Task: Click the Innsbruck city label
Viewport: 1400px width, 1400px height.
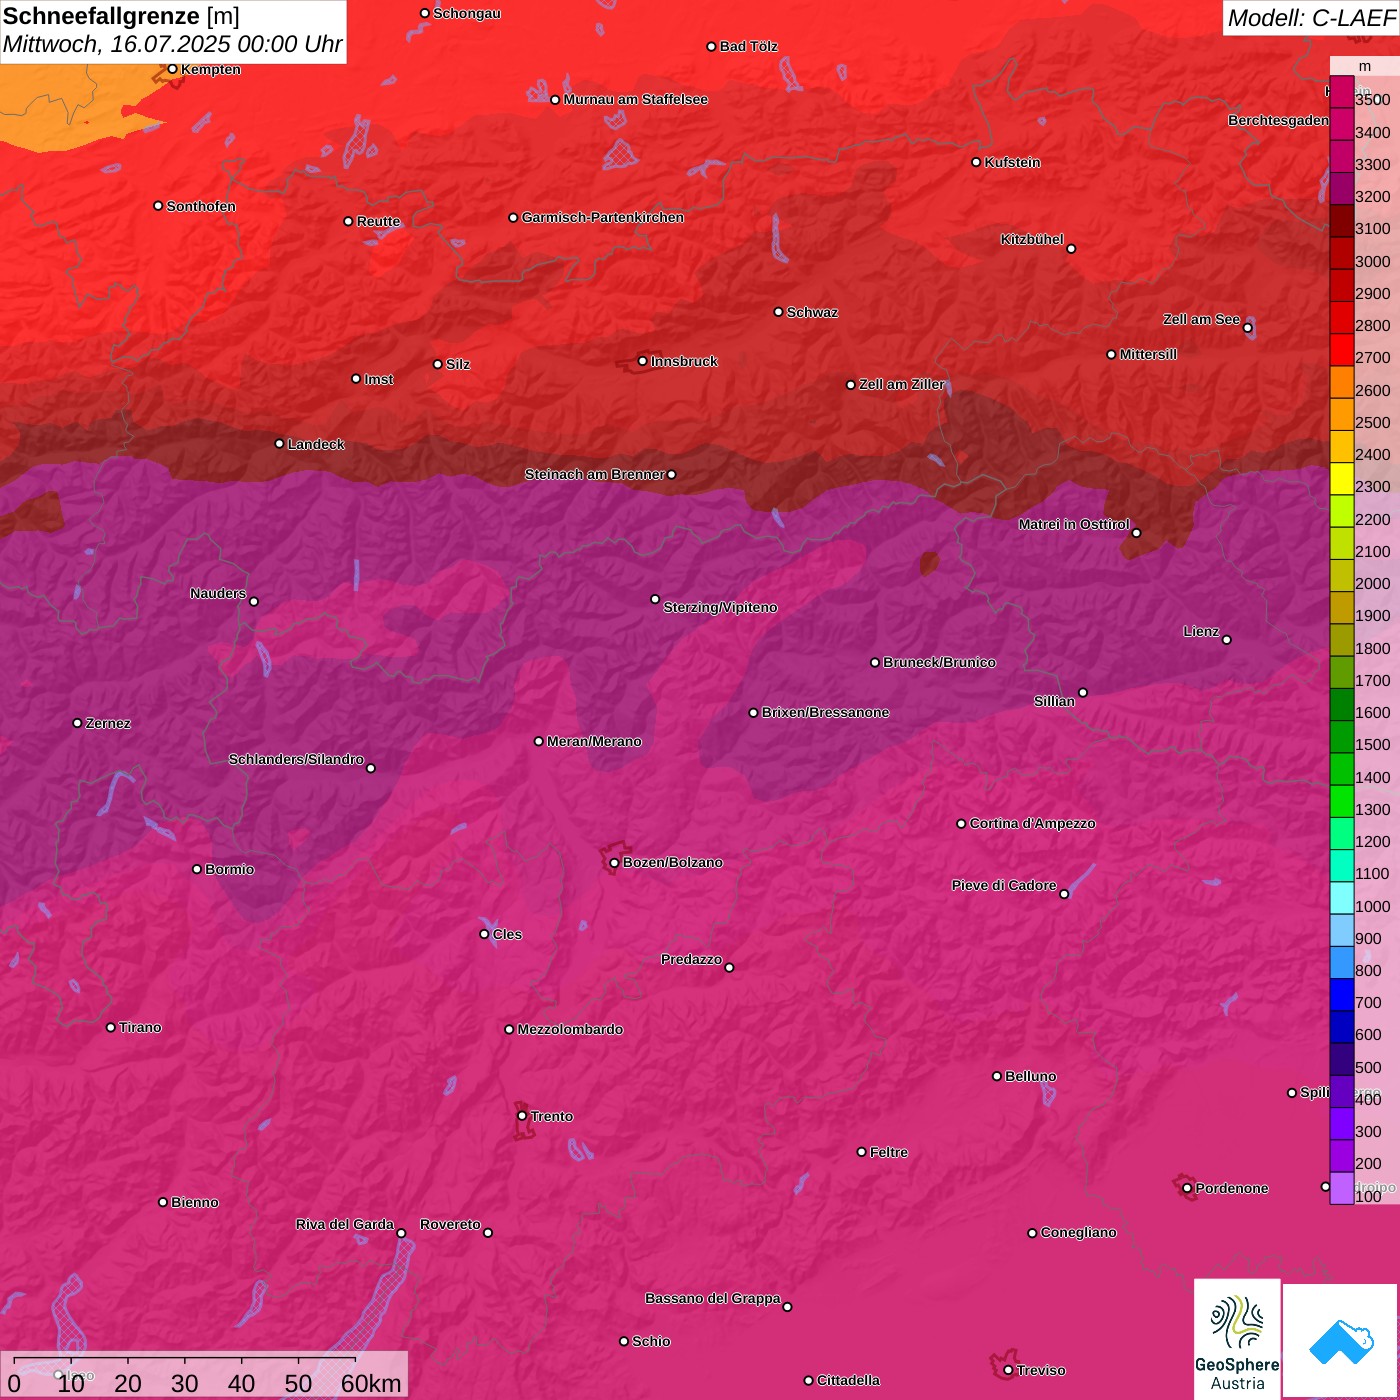Action: coord(684,361)
